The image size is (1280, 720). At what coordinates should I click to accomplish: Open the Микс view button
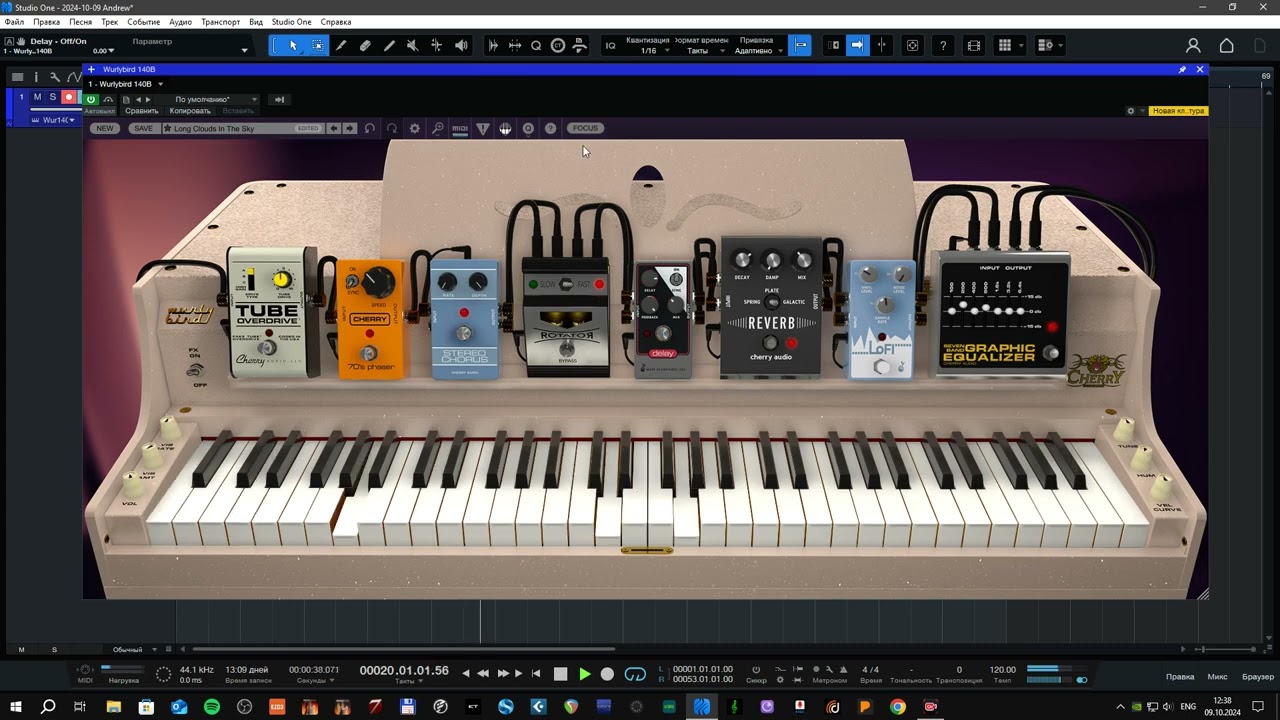point(1217,677)
